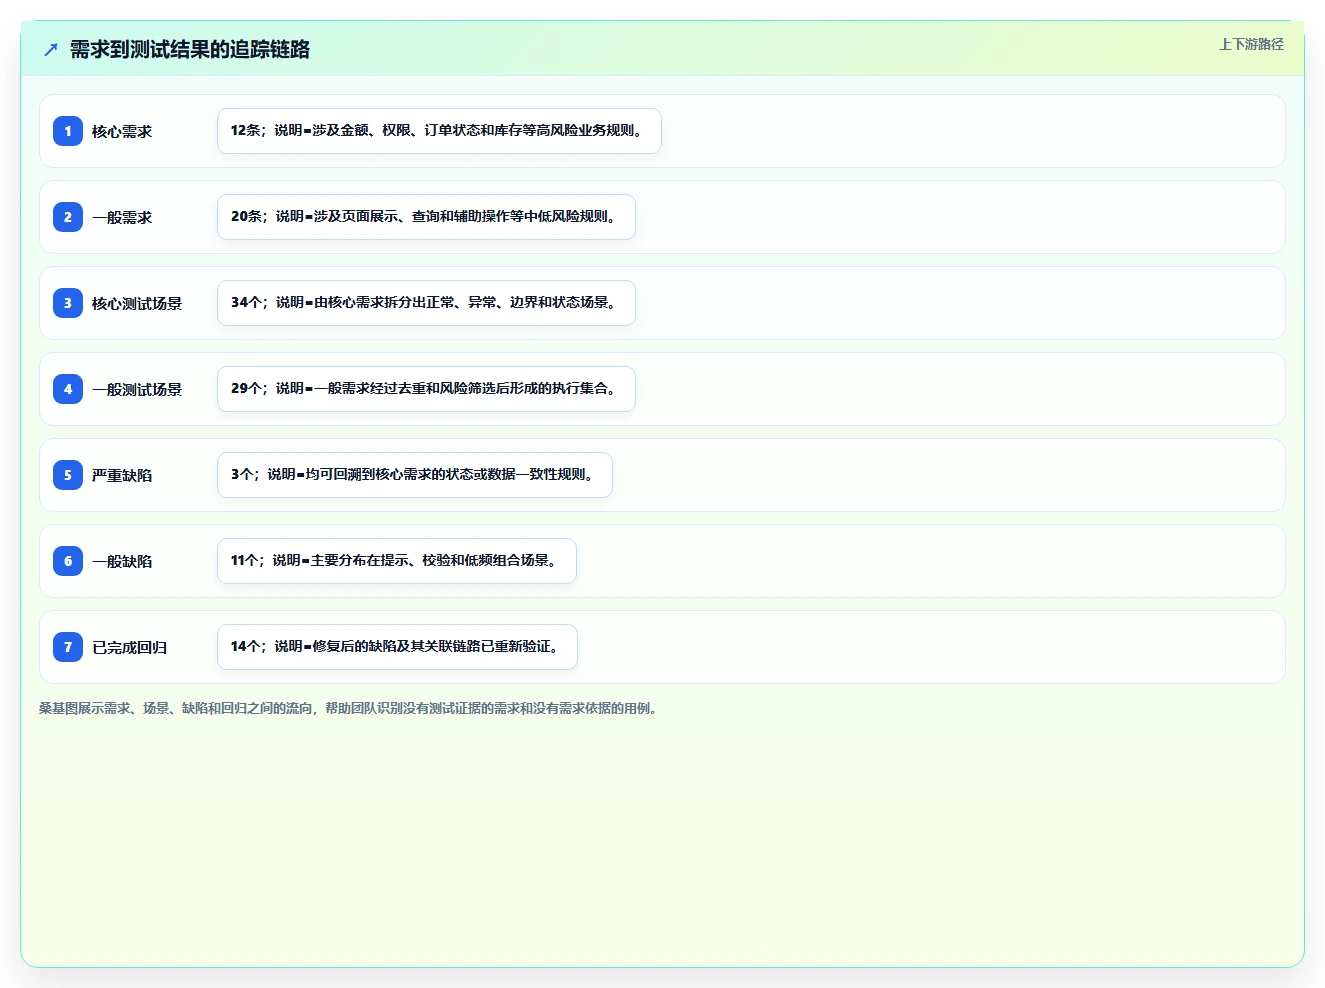Click the 20条 general requirements description box
Viewport: 1325px width, 988px height.
(x=426, y=217)
